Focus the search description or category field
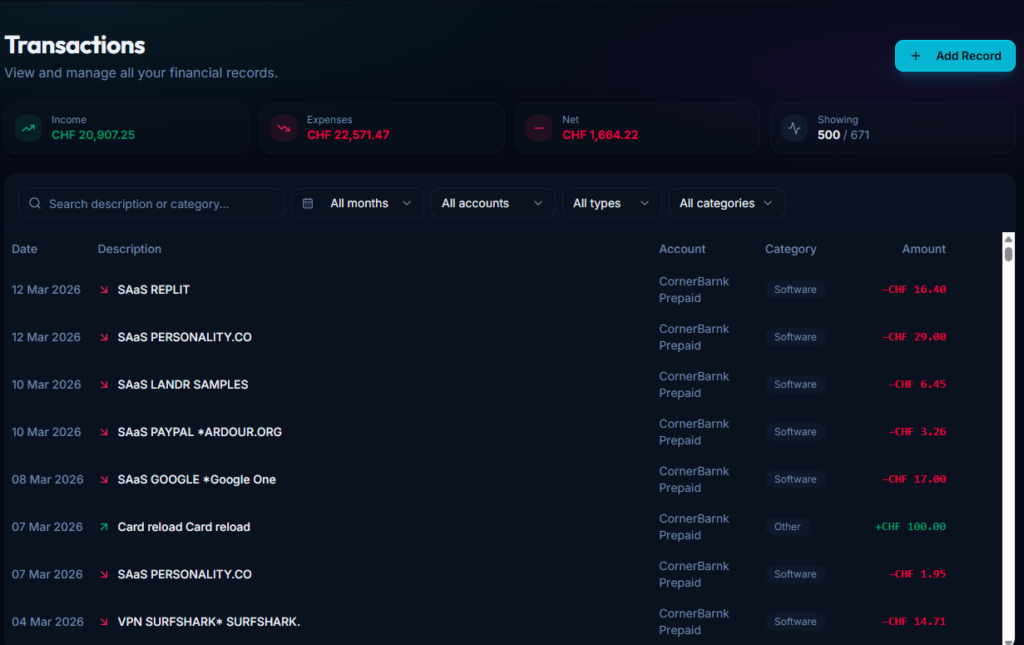This screenshot has height=645, width=1024. [160, 204]
